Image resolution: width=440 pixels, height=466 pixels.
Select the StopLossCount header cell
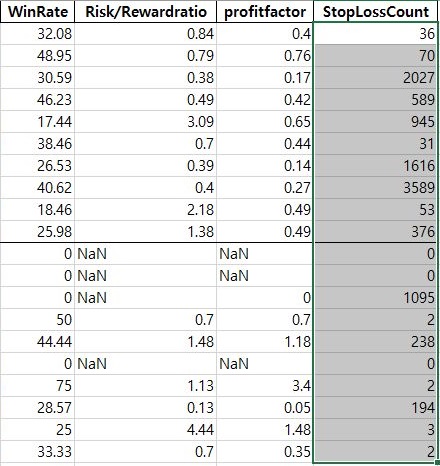[x=375, y=12]
